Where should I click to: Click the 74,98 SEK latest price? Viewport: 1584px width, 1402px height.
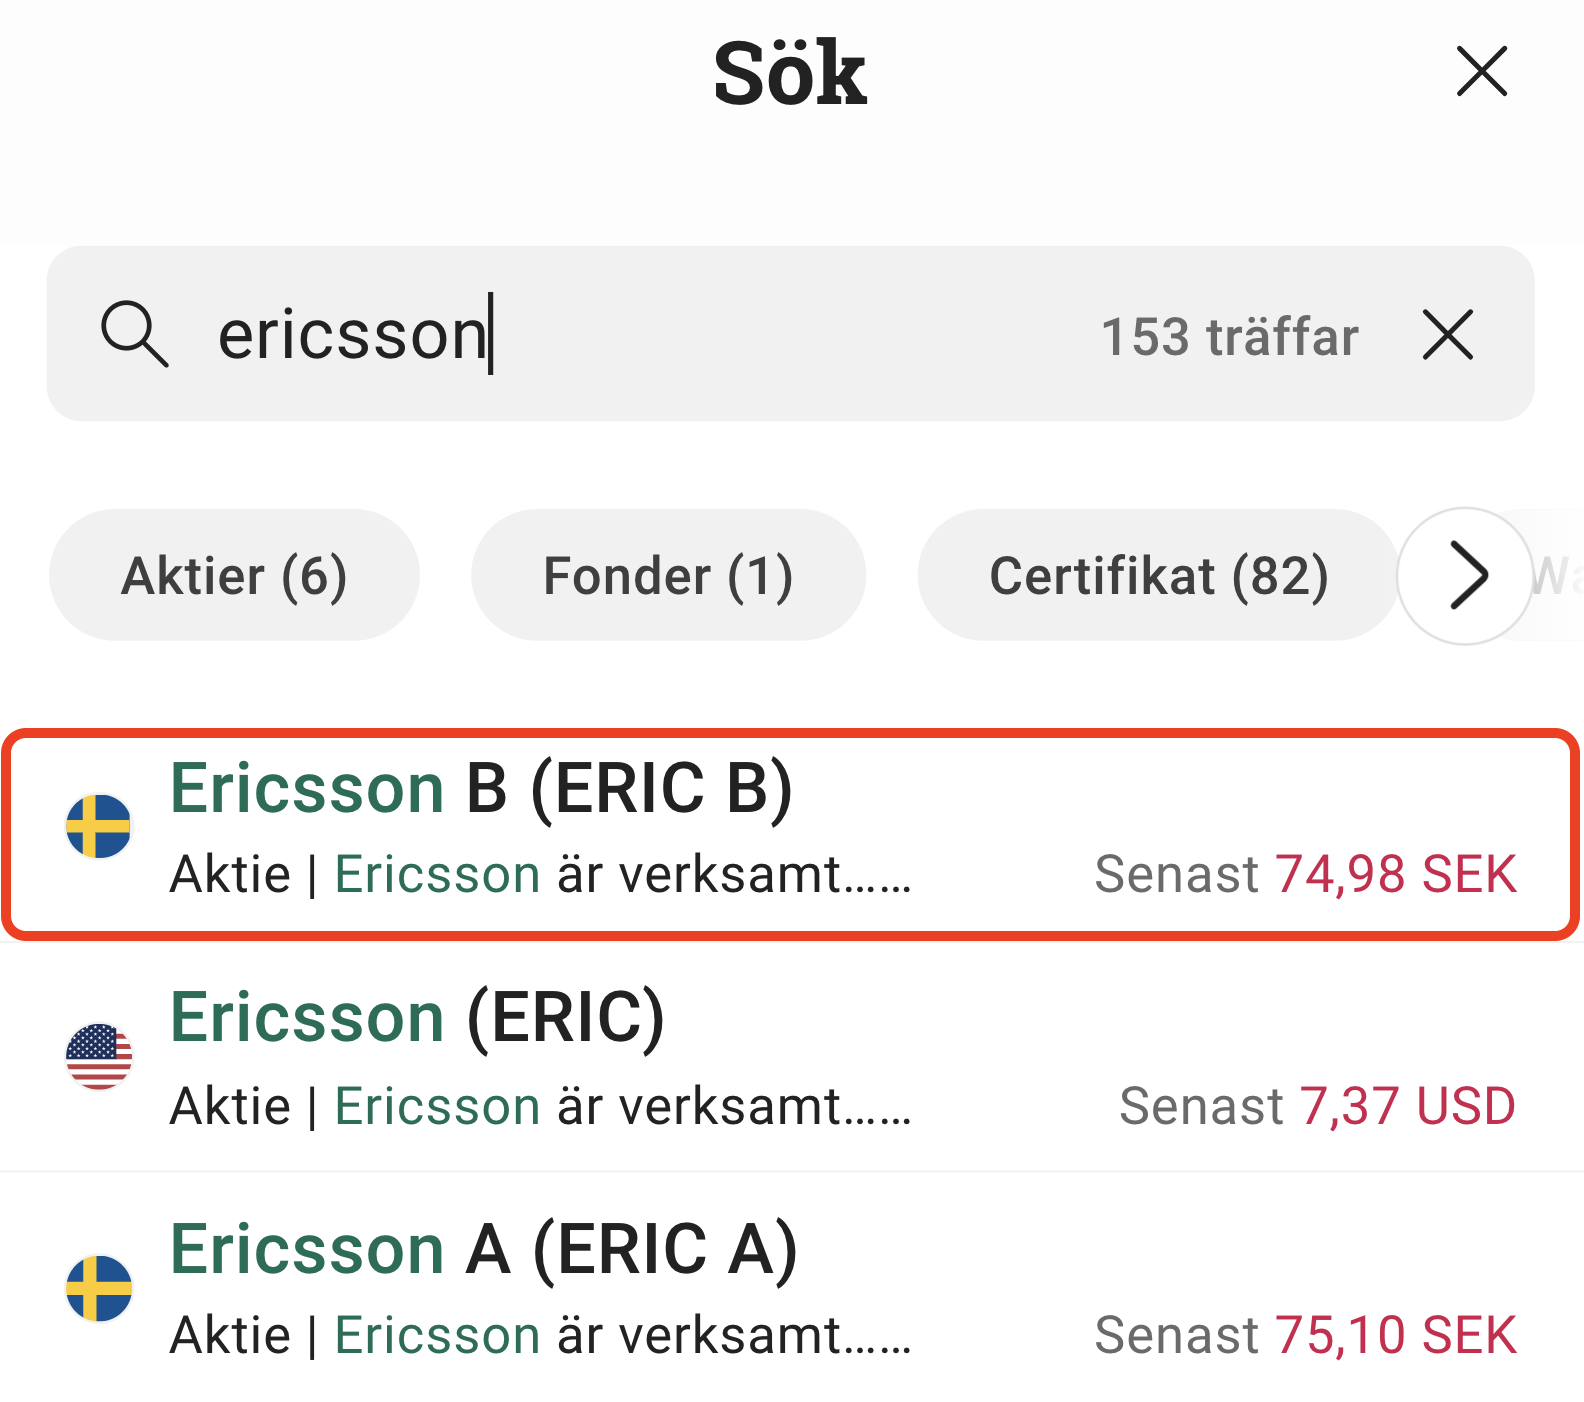pyautogui.click(x=1396, y=875)
